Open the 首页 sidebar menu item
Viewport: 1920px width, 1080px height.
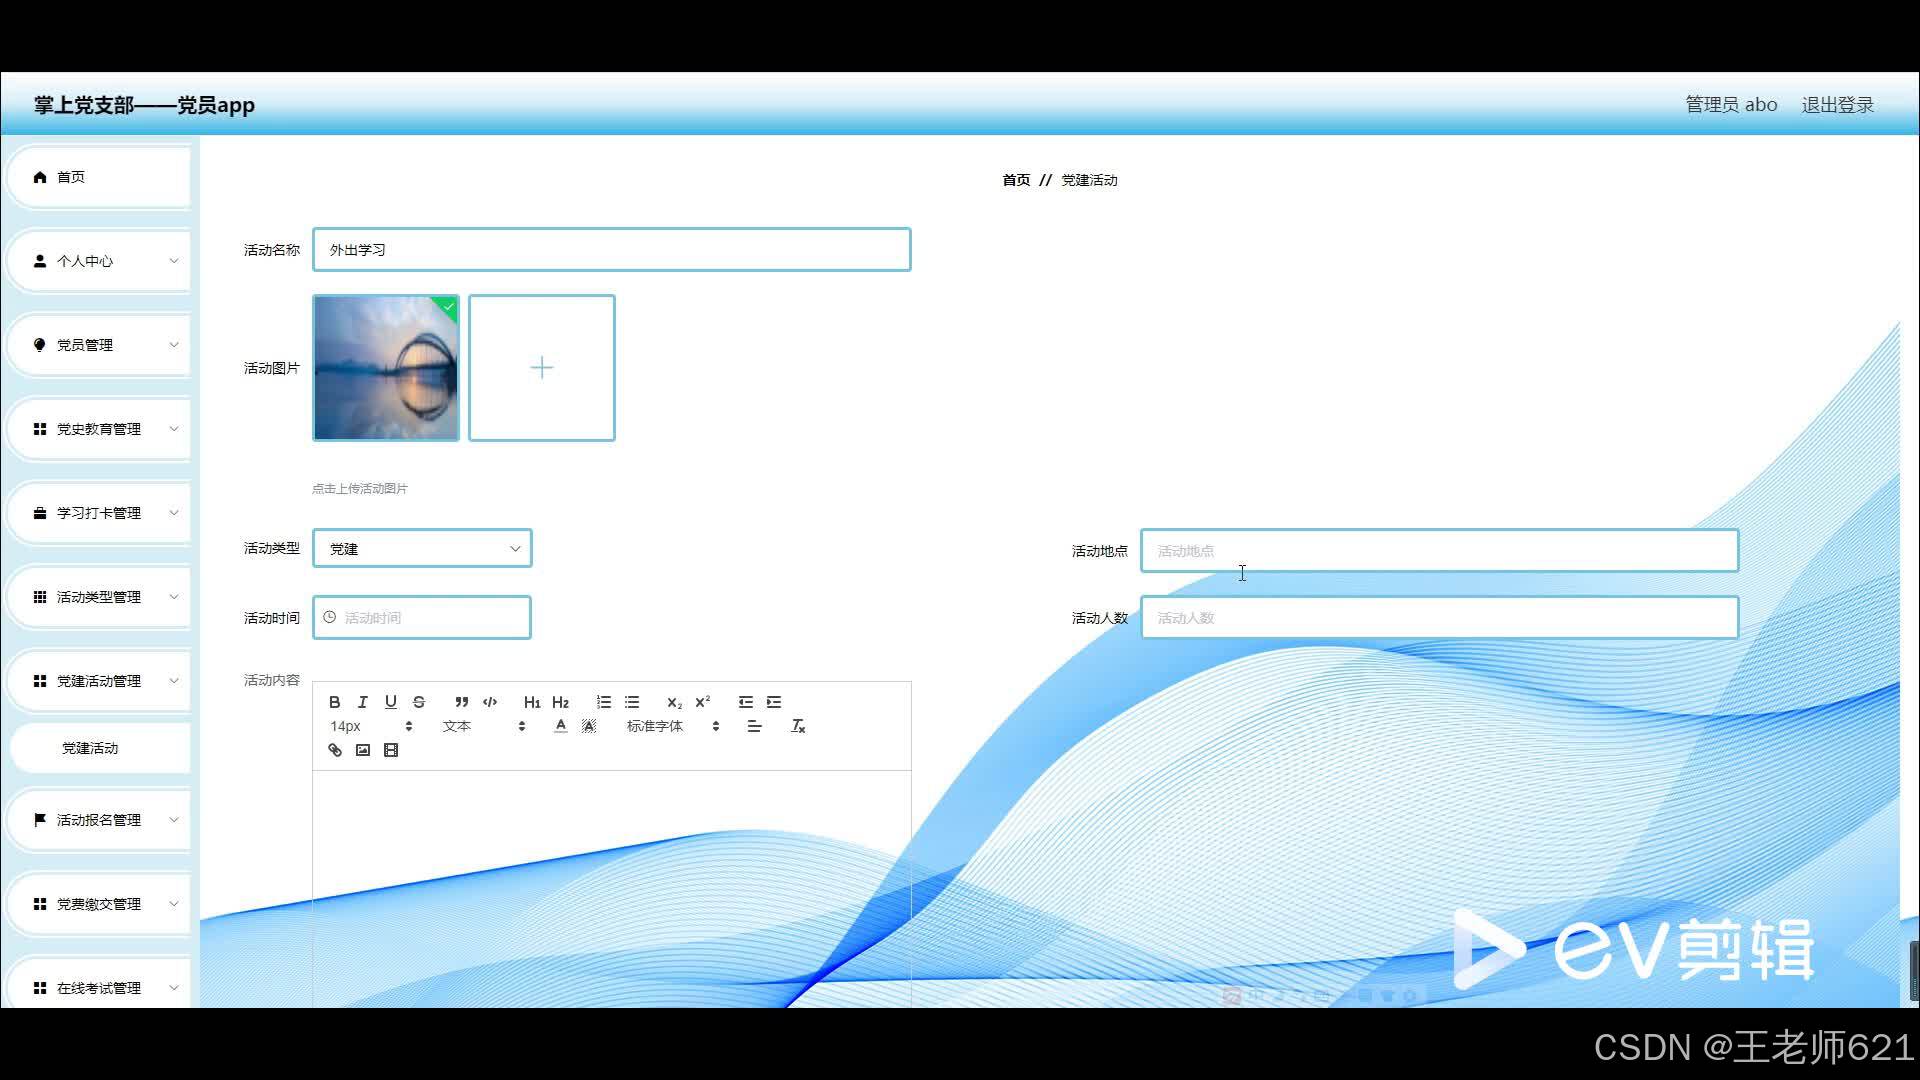click(100, 177)
